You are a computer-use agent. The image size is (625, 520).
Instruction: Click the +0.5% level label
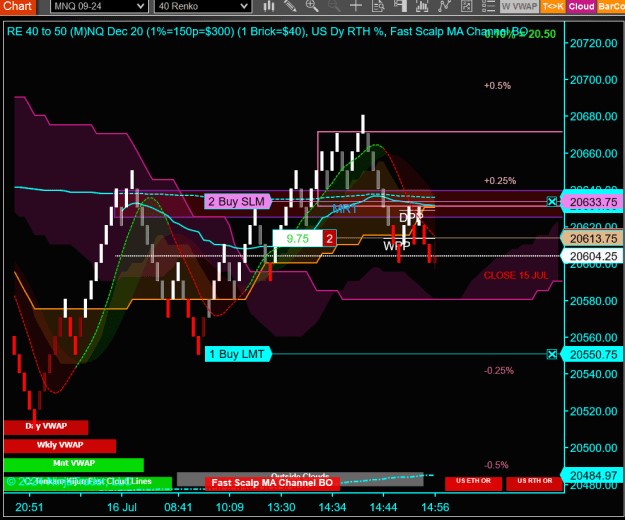497,86
